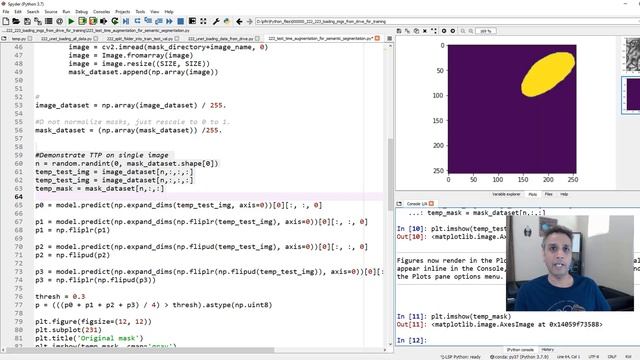The height and width of the screenshot is (360, 640).
Task: Open Preferences wrench icon
Action: point(216,21)
